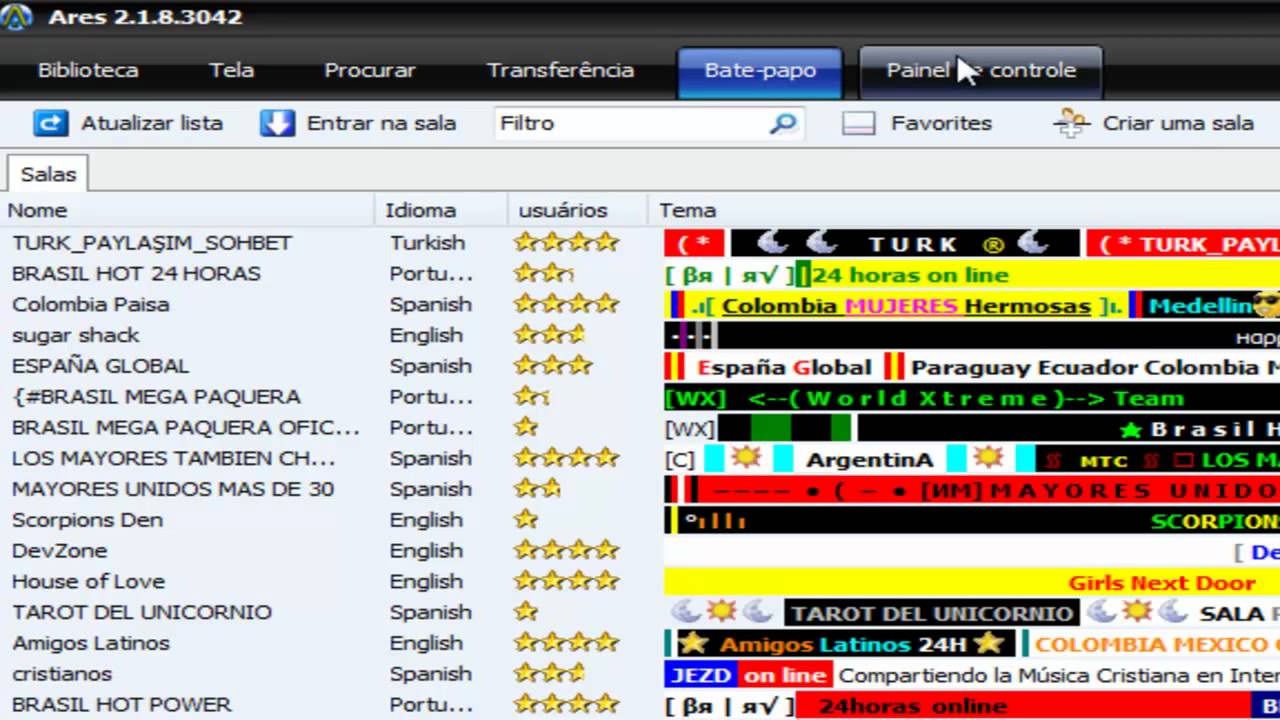Select the Salas sub-tab
The height and width of the screenshot is (720, 1280).
pos(48,174)
